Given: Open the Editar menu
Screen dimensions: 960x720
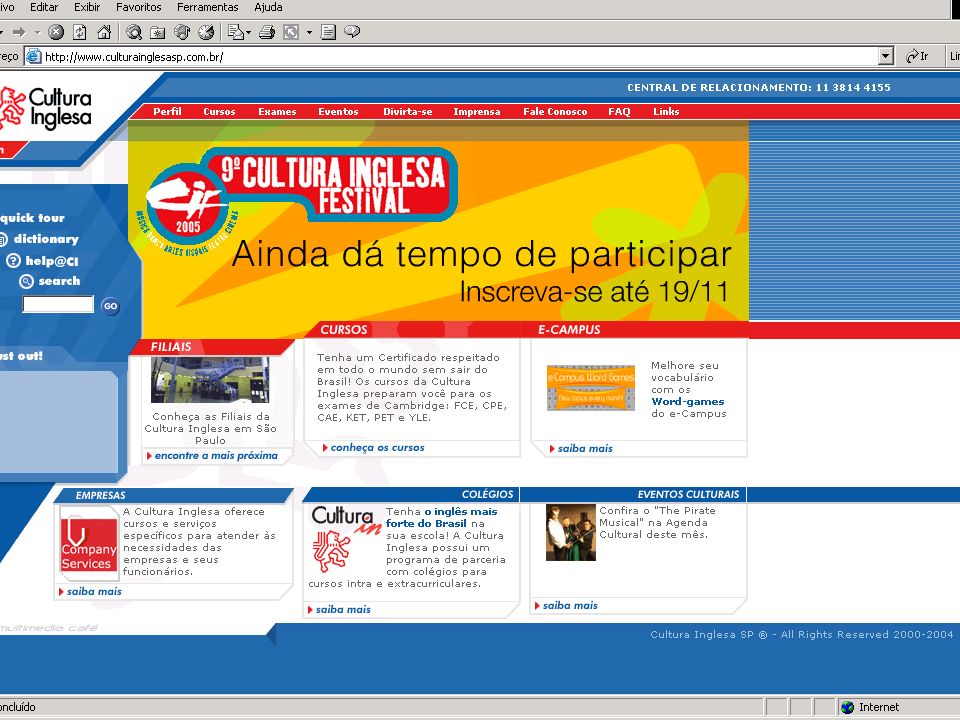Looking at the screenshot, I should [x=44, y=7].
